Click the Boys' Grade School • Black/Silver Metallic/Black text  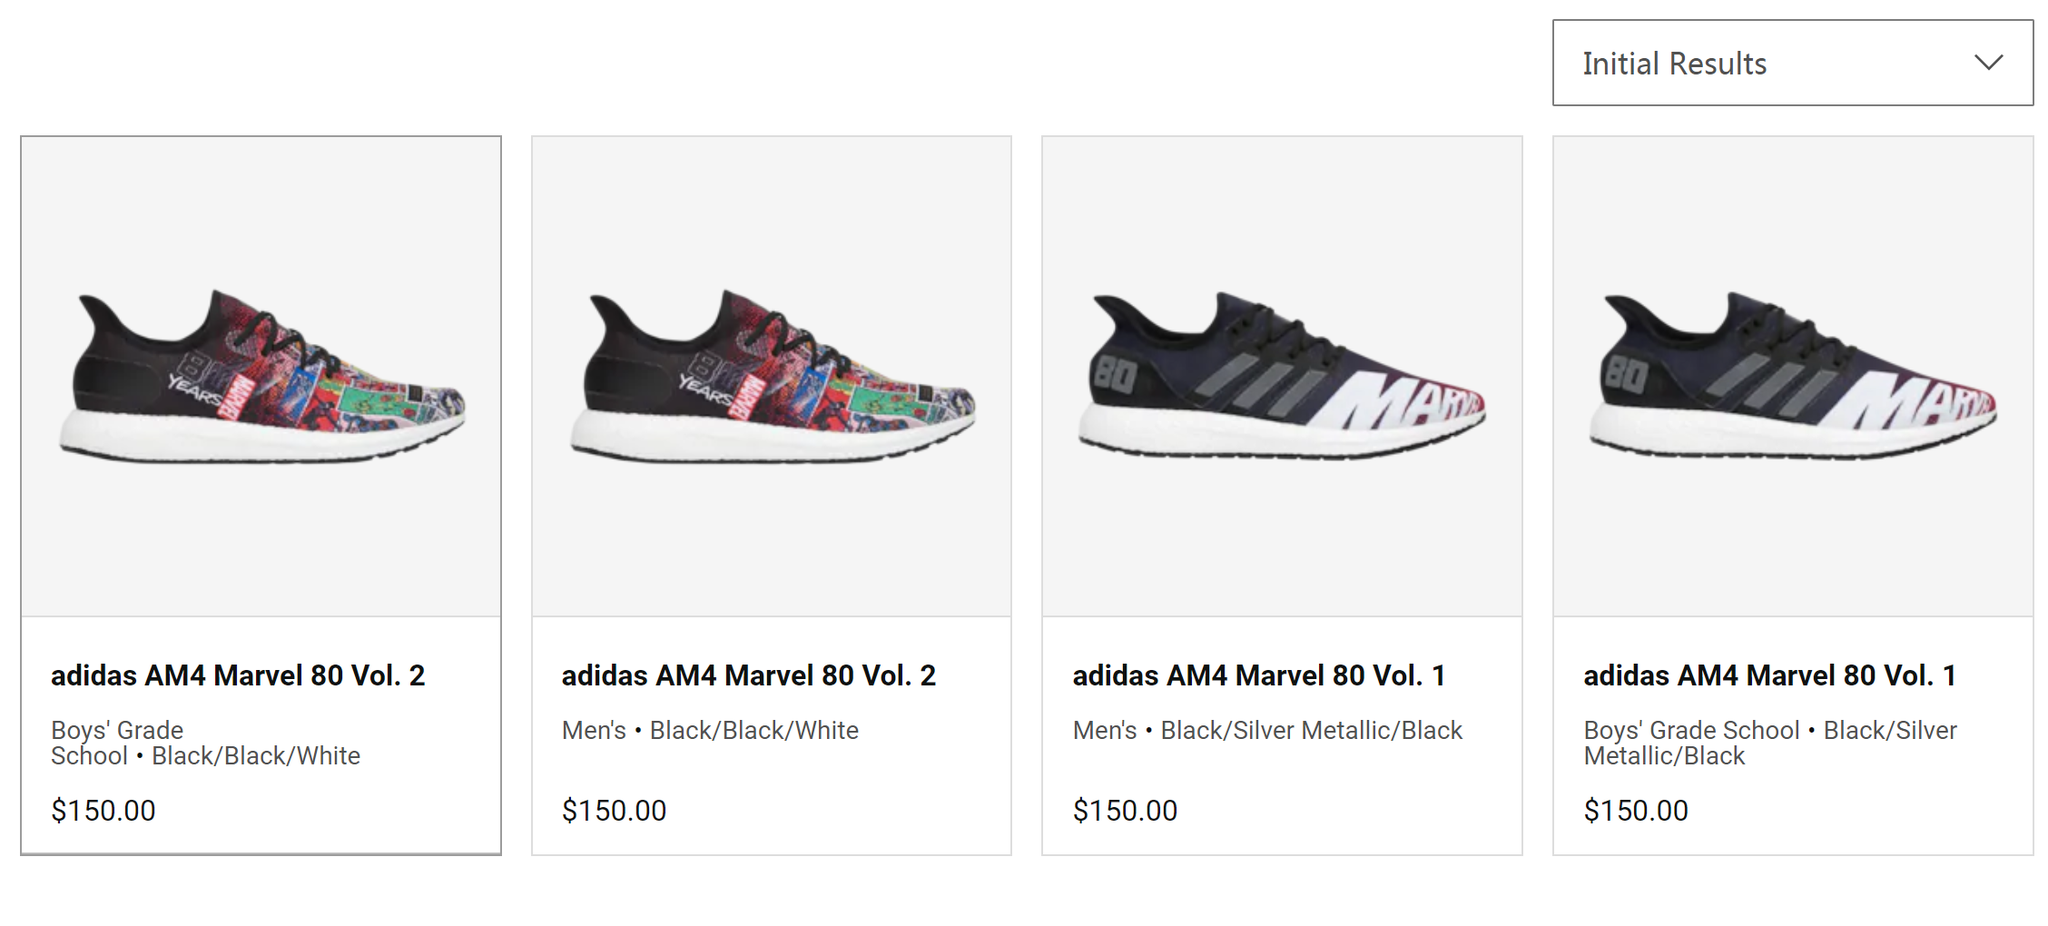(1769, 743)
